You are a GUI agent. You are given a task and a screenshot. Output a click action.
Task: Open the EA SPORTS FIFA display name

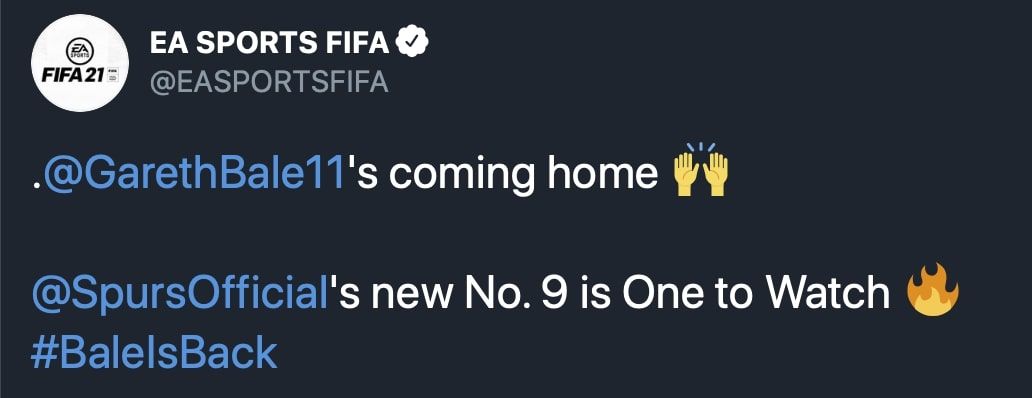pos(270,44)
